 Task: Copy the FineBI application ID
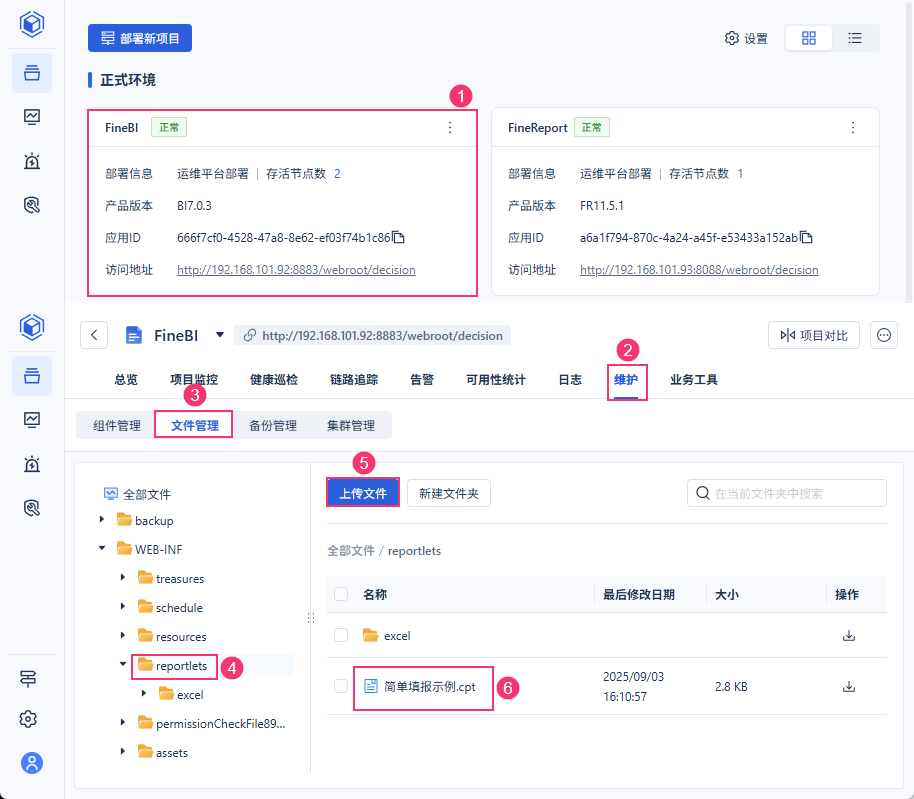pos(399,237)
